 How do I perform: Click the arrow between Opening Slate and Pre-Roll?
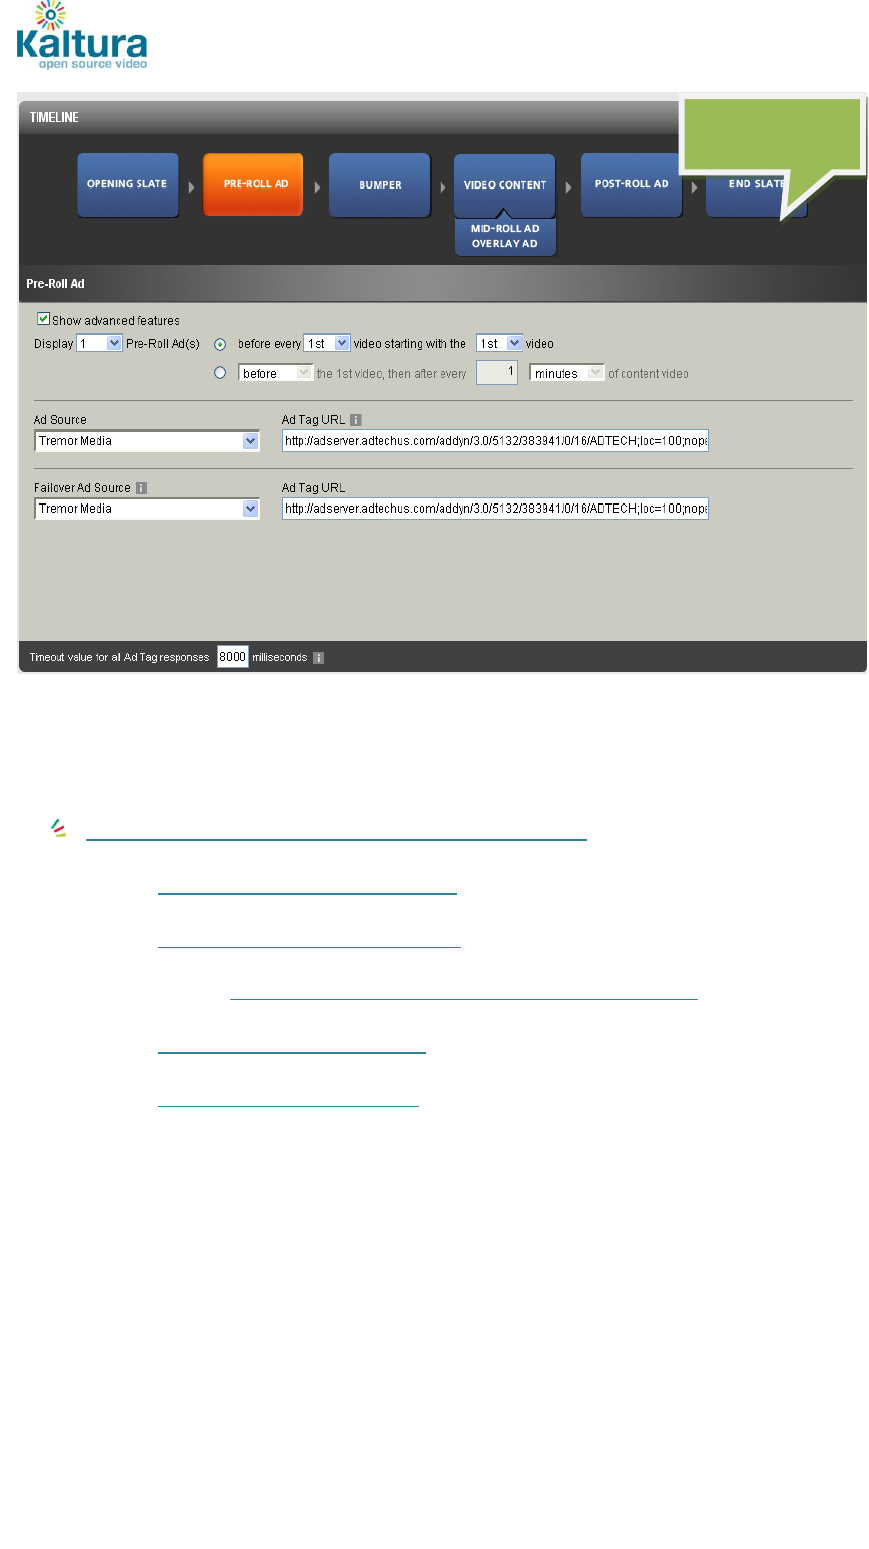pos(191,187)
